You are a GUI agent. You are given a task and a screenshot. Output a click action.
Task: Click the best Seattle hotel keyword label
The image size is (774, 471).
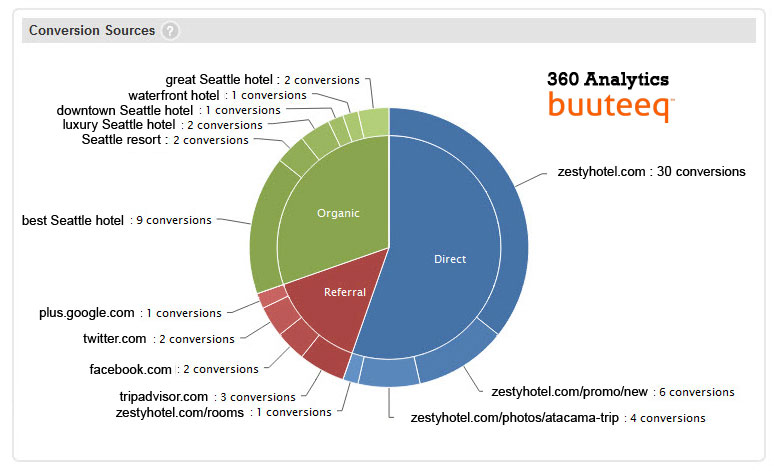pyautogui.click(x=116, y=220)
